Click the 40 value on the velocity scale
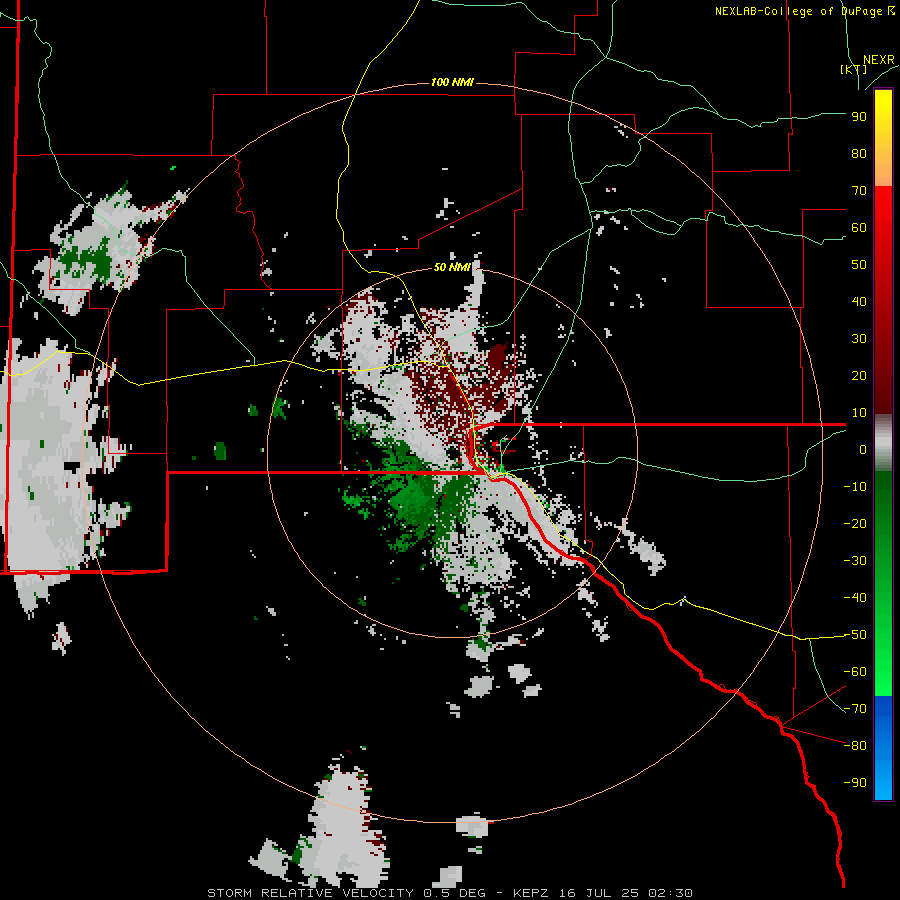Viewport: 900px width, 900px height. [859, 301]
